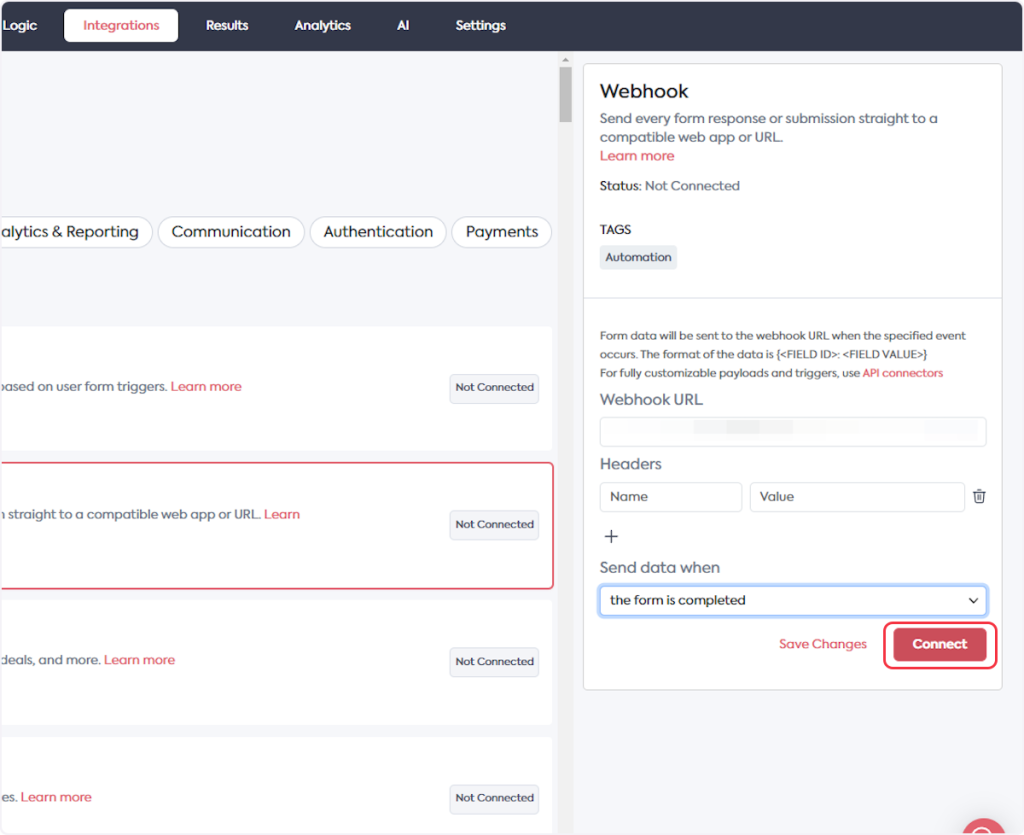
Task: Delete the header row with trash icon
Action: (979, 497)
